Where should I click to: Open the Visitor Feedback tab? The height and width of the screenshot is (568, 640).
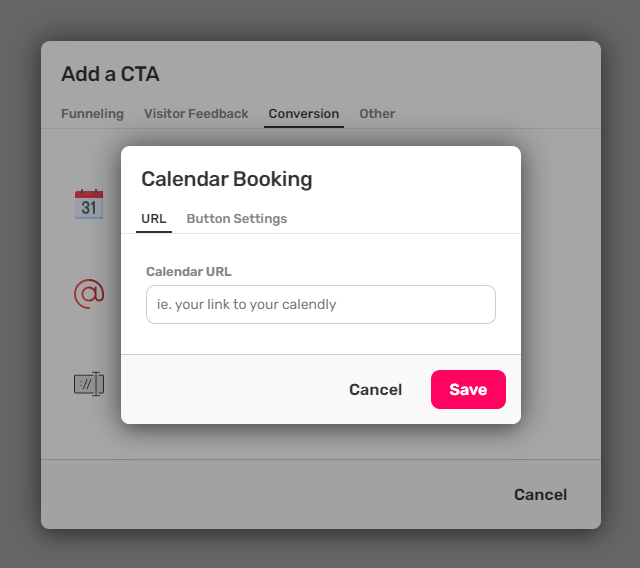(196, 114)
